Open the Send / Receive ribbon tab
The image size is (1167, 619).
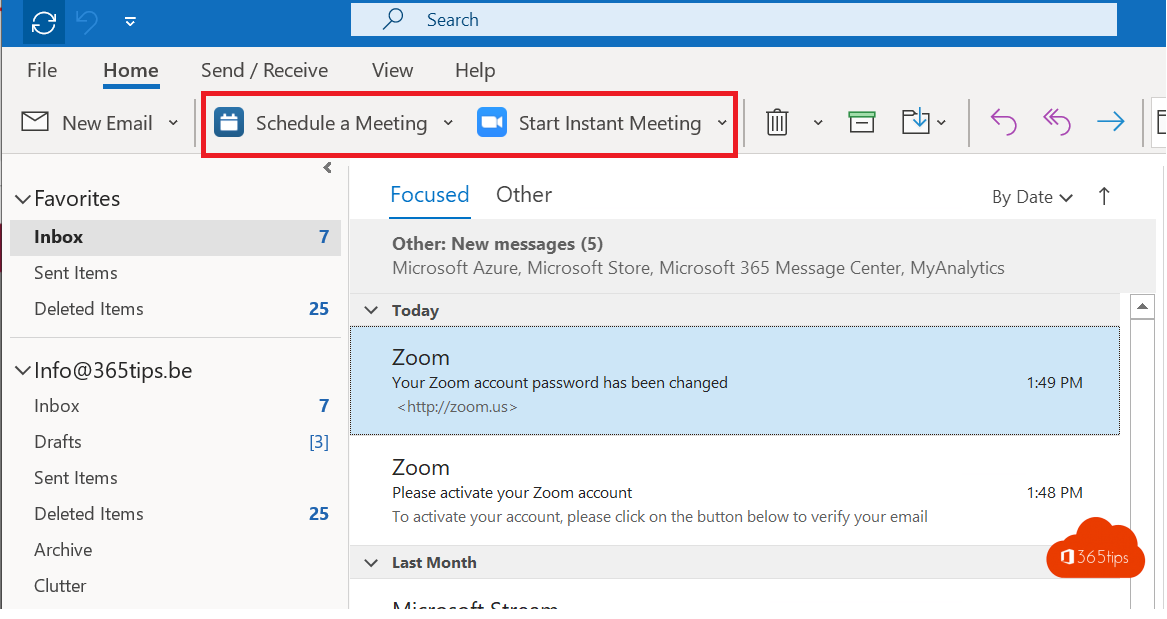click(x=264, y=70)
